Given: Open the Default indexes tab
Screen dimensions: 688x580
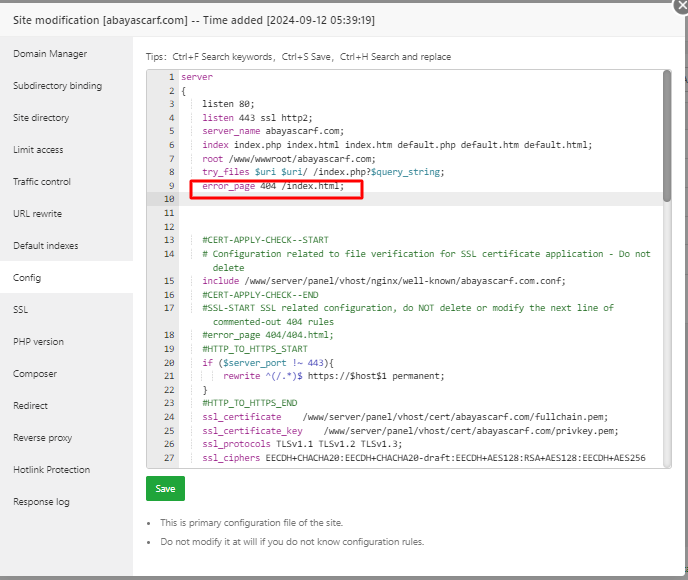Looking at the screenshot, I should 45,246.
